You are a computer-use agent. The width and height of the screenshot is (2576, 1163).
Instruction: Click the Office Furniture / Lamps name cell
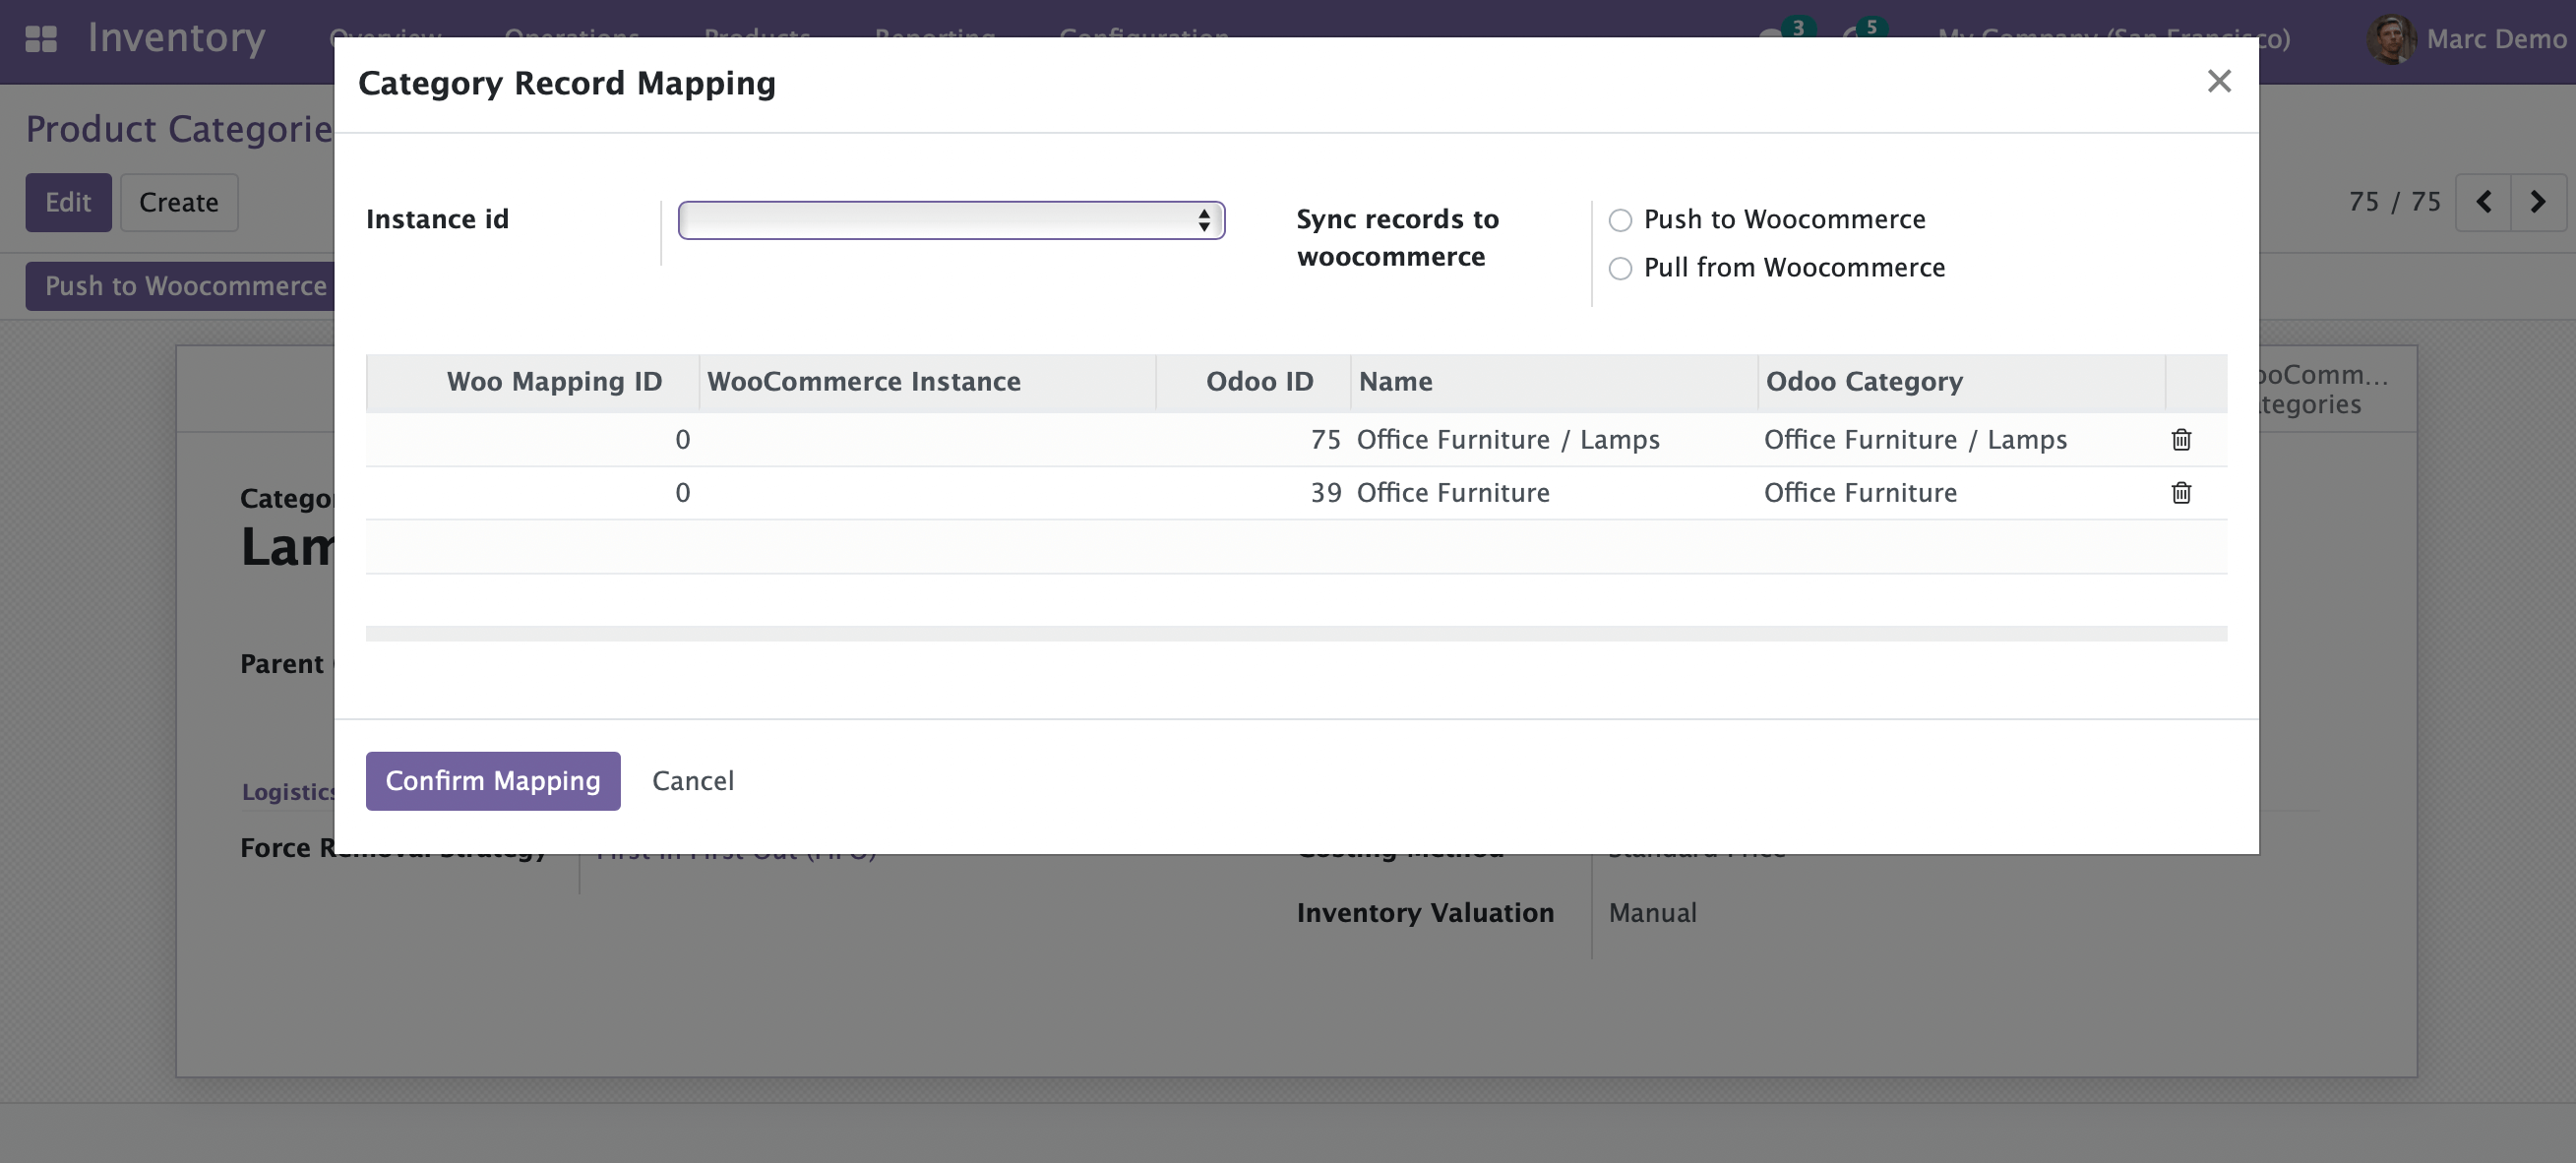point(1507,440)
